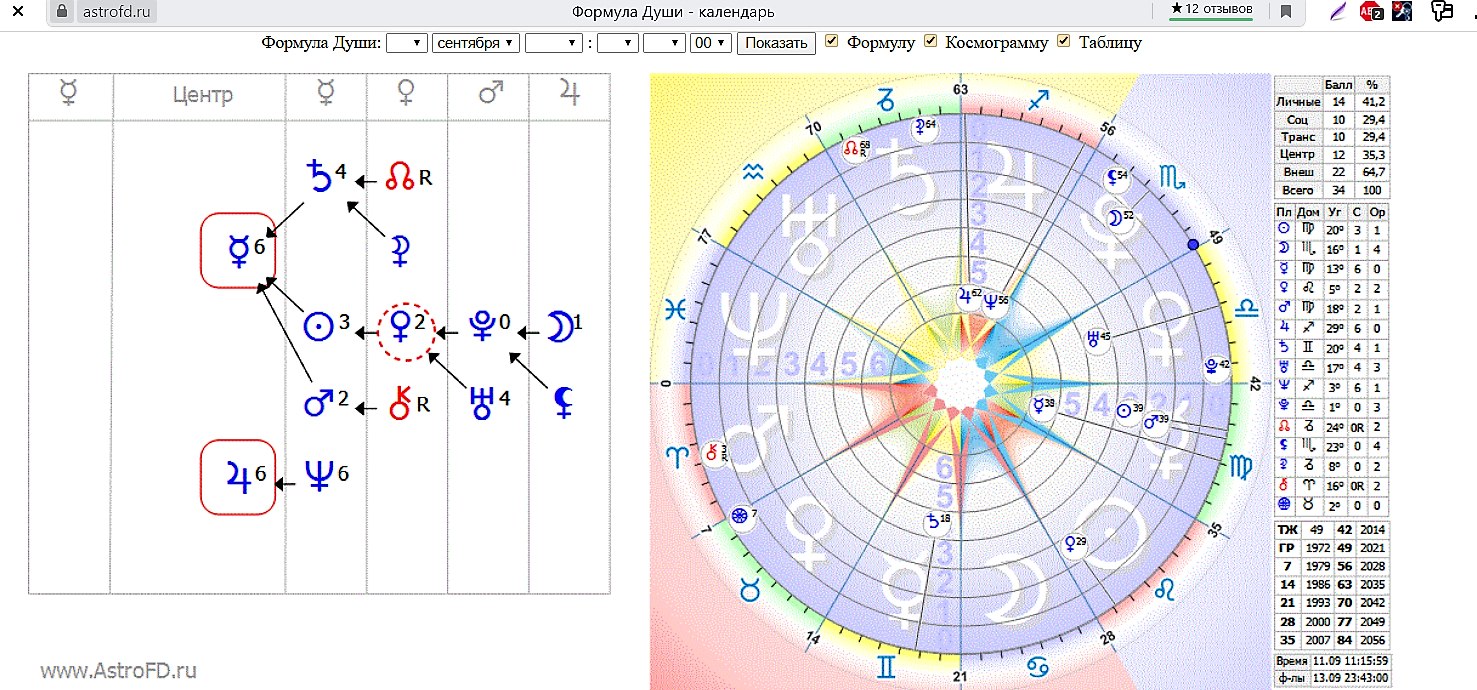Click the Neptune 6 trident symbol

click(320, 475)
